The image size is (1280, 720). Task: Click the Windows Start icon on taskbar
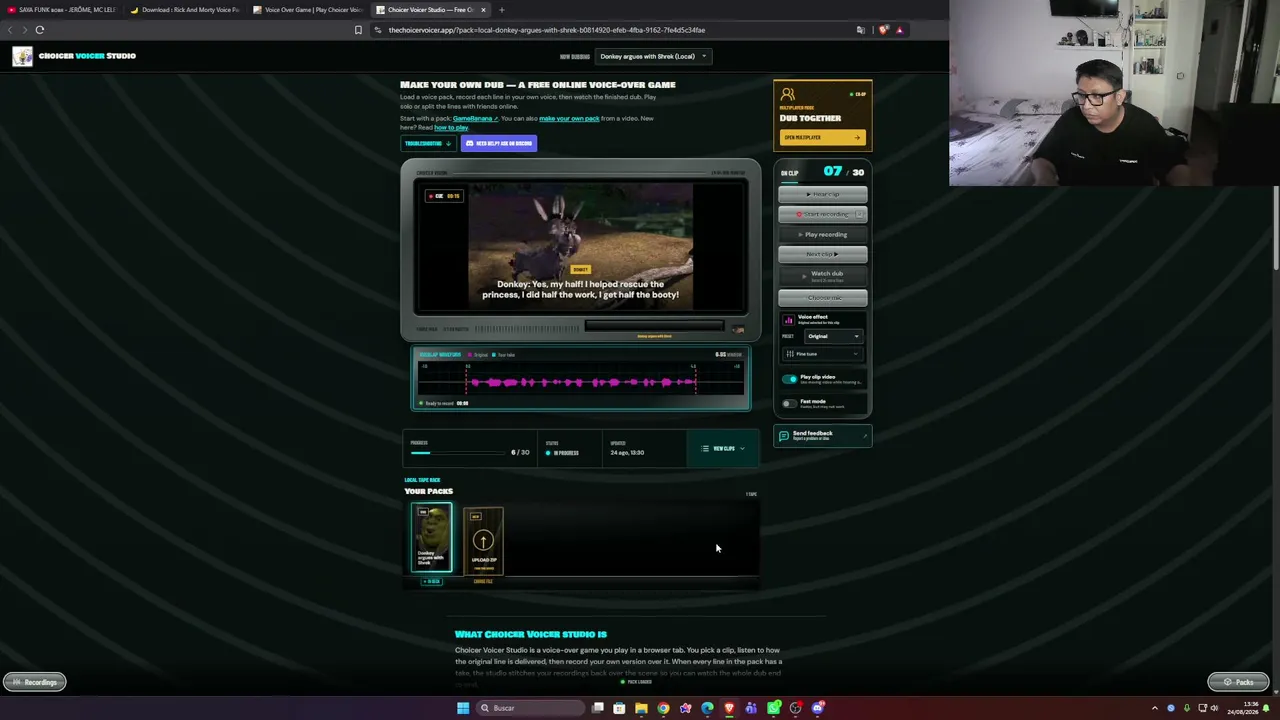click(463, 708)
